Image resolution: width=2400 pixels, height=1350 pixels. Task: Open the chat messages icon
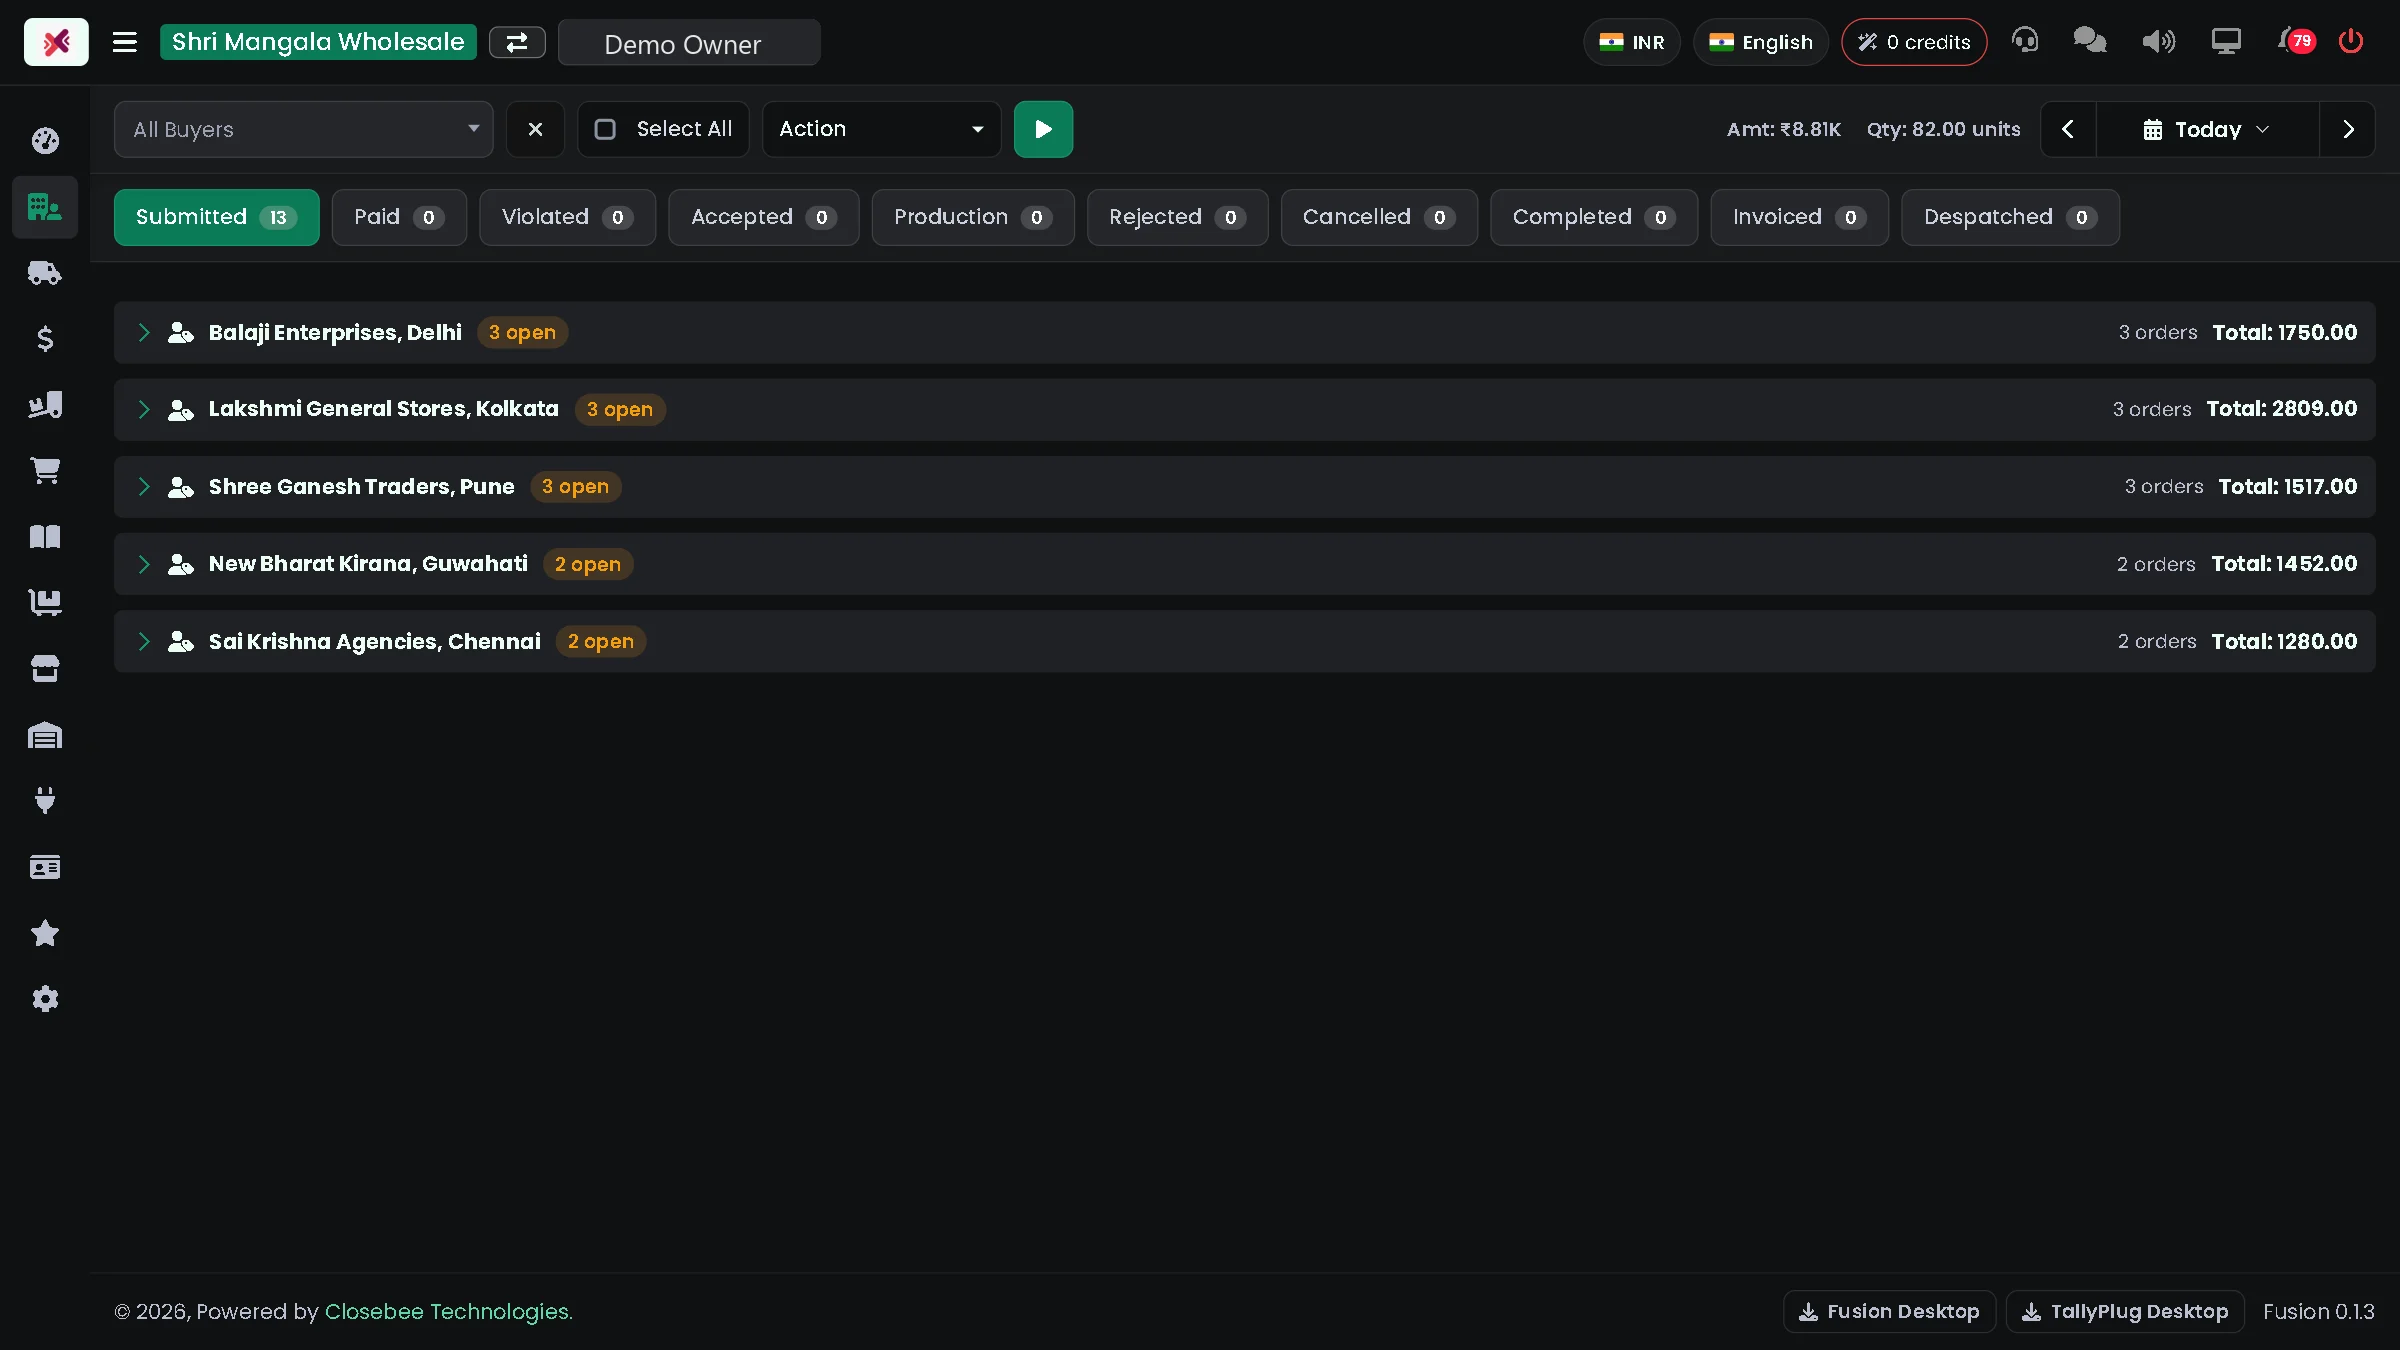(x=2090, y=41)
